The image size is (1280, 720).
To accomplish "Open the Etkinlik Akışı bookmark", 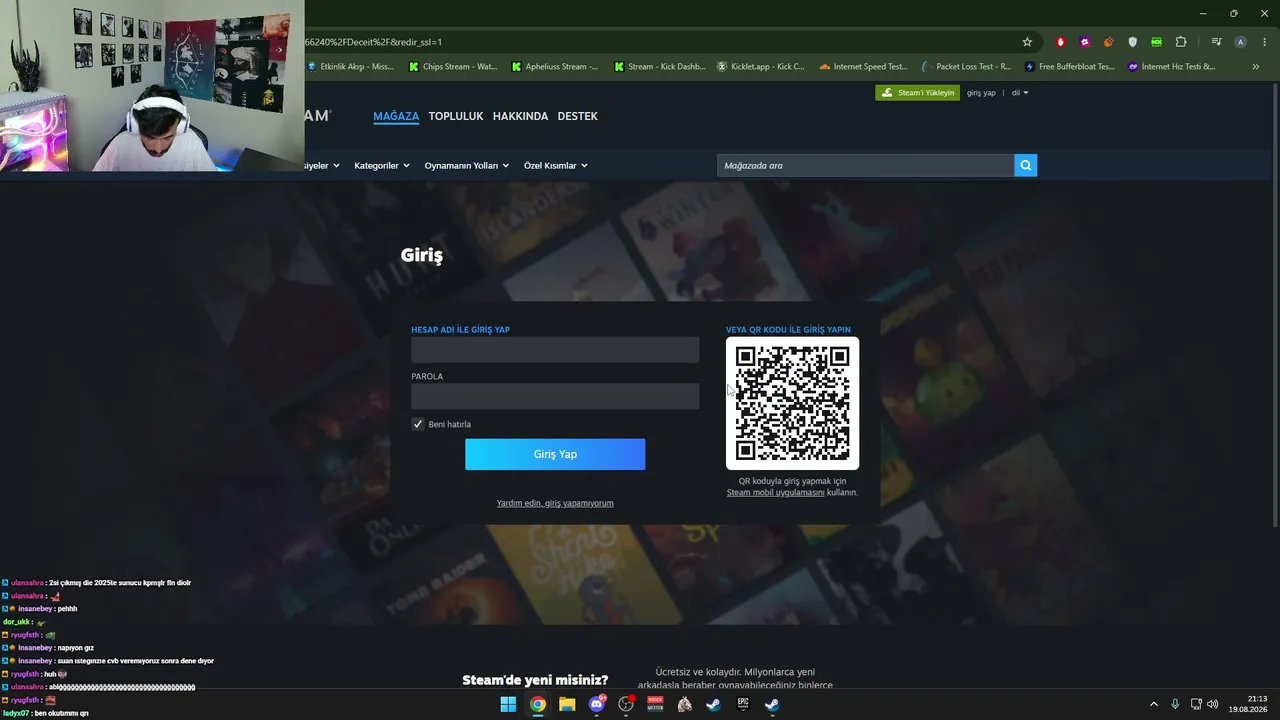I will (x=350, y=67).
